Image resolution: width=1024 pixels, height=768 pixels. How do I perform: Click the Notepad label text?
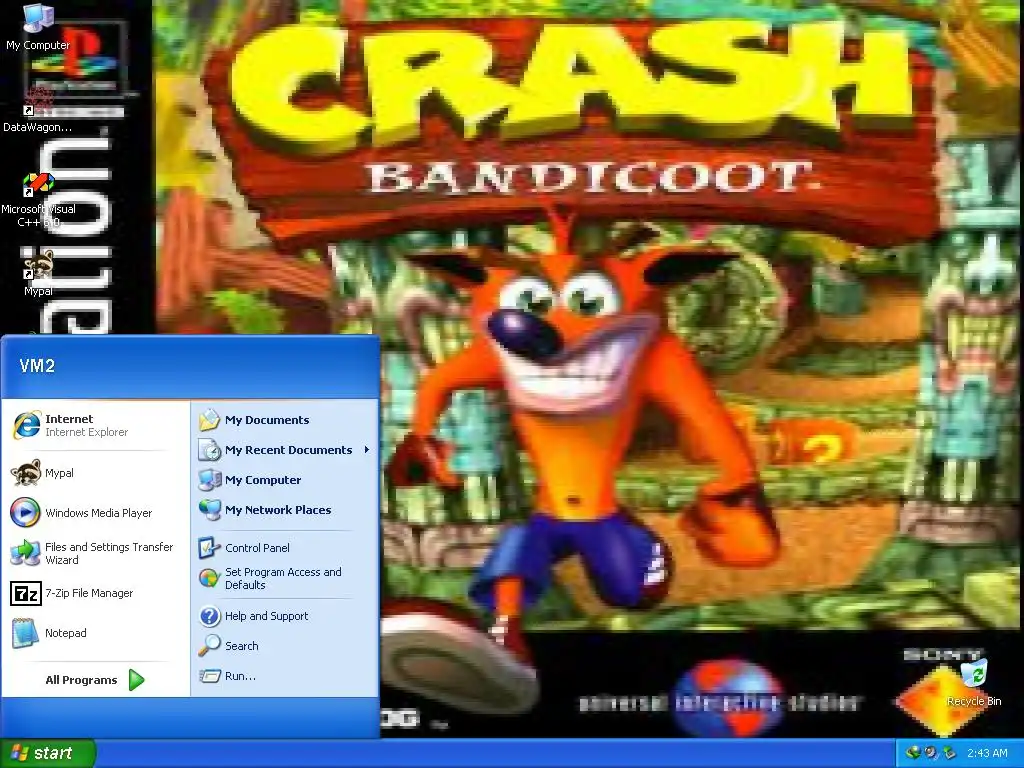(65, 633)
